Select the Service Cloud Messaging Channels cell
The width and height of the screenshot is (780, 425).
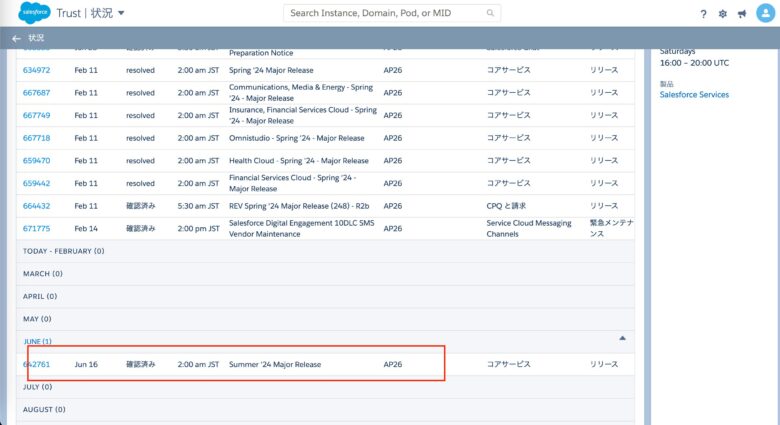529,228
